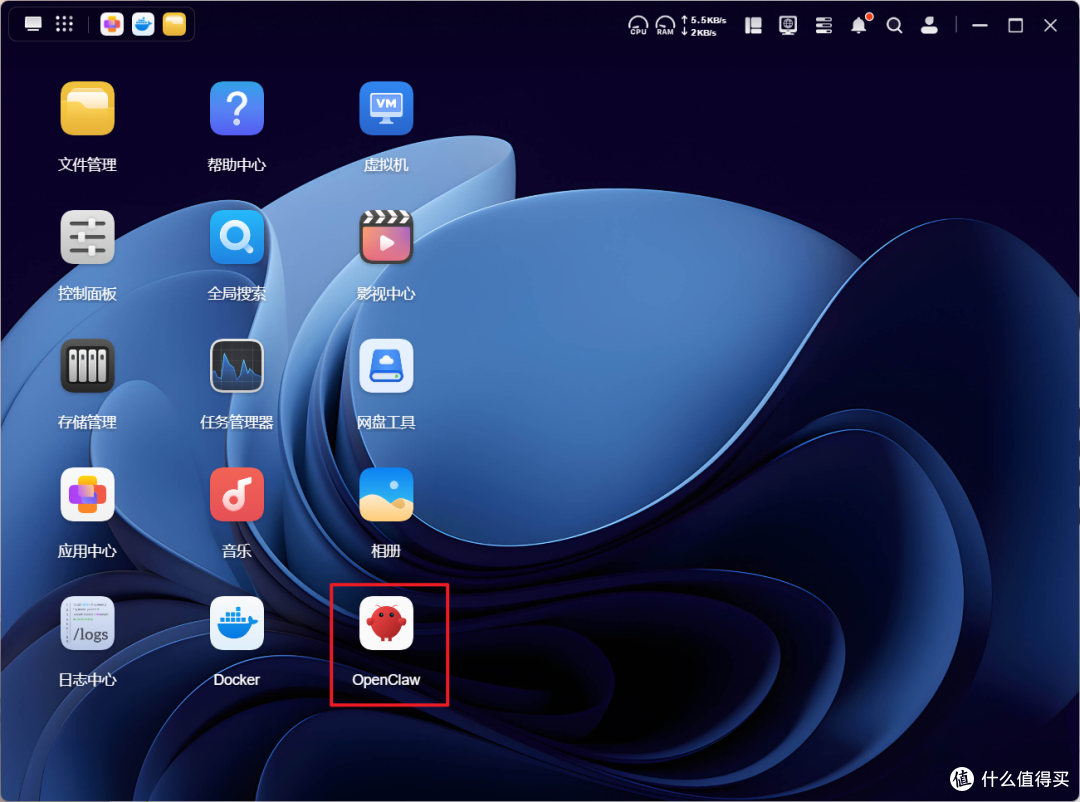Open the 文件管理 file manager app
The width and height of the screenshot is (1080, 802).
(87, 108)
